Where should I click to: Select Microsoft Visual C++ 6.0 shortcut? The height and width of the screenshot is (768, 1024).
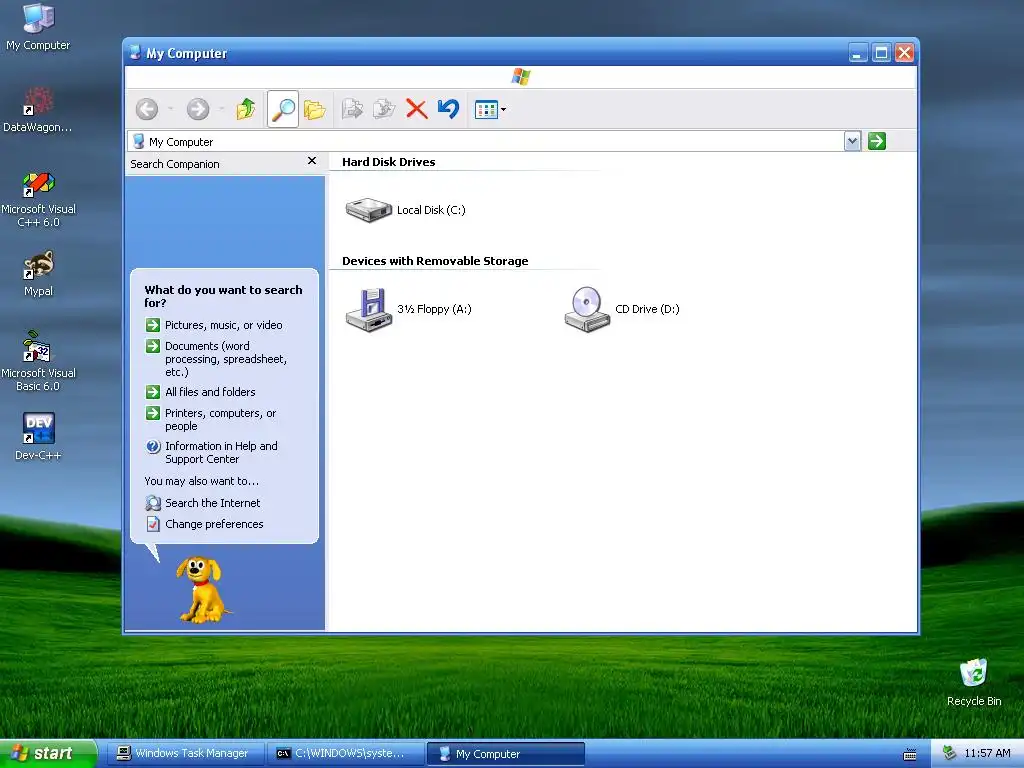[x=38, y=200]
